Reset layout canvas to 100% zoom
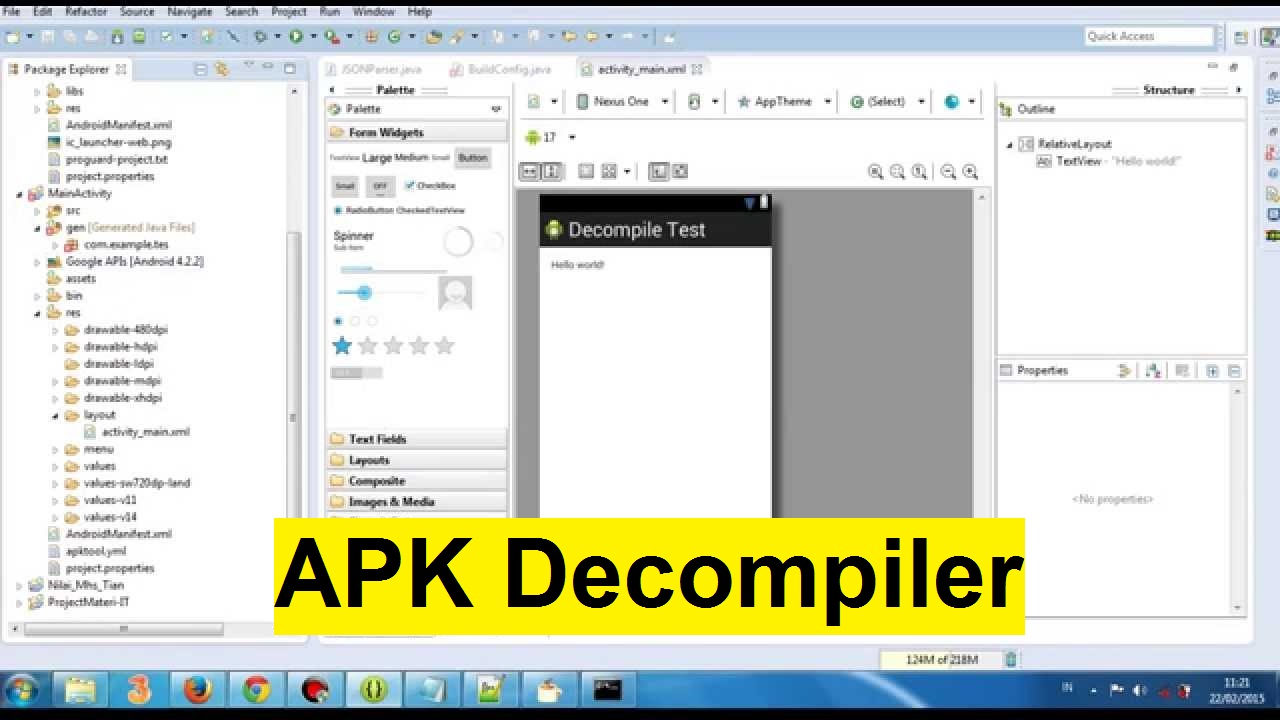 pyautogui.click(x=919, y=172)
